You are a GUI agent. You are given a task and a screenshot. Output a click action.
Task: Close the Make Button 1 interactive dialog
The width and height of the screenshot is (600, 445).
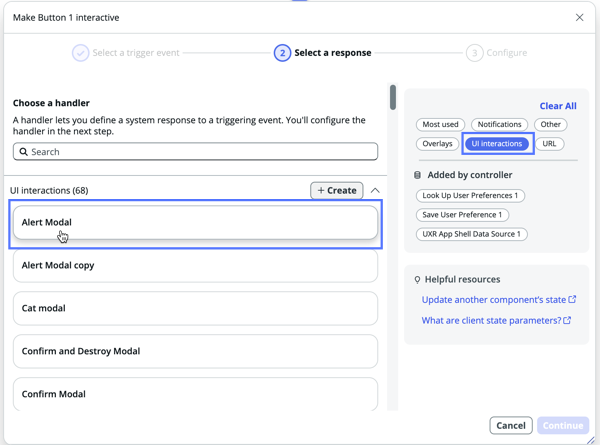click(579, 18)
